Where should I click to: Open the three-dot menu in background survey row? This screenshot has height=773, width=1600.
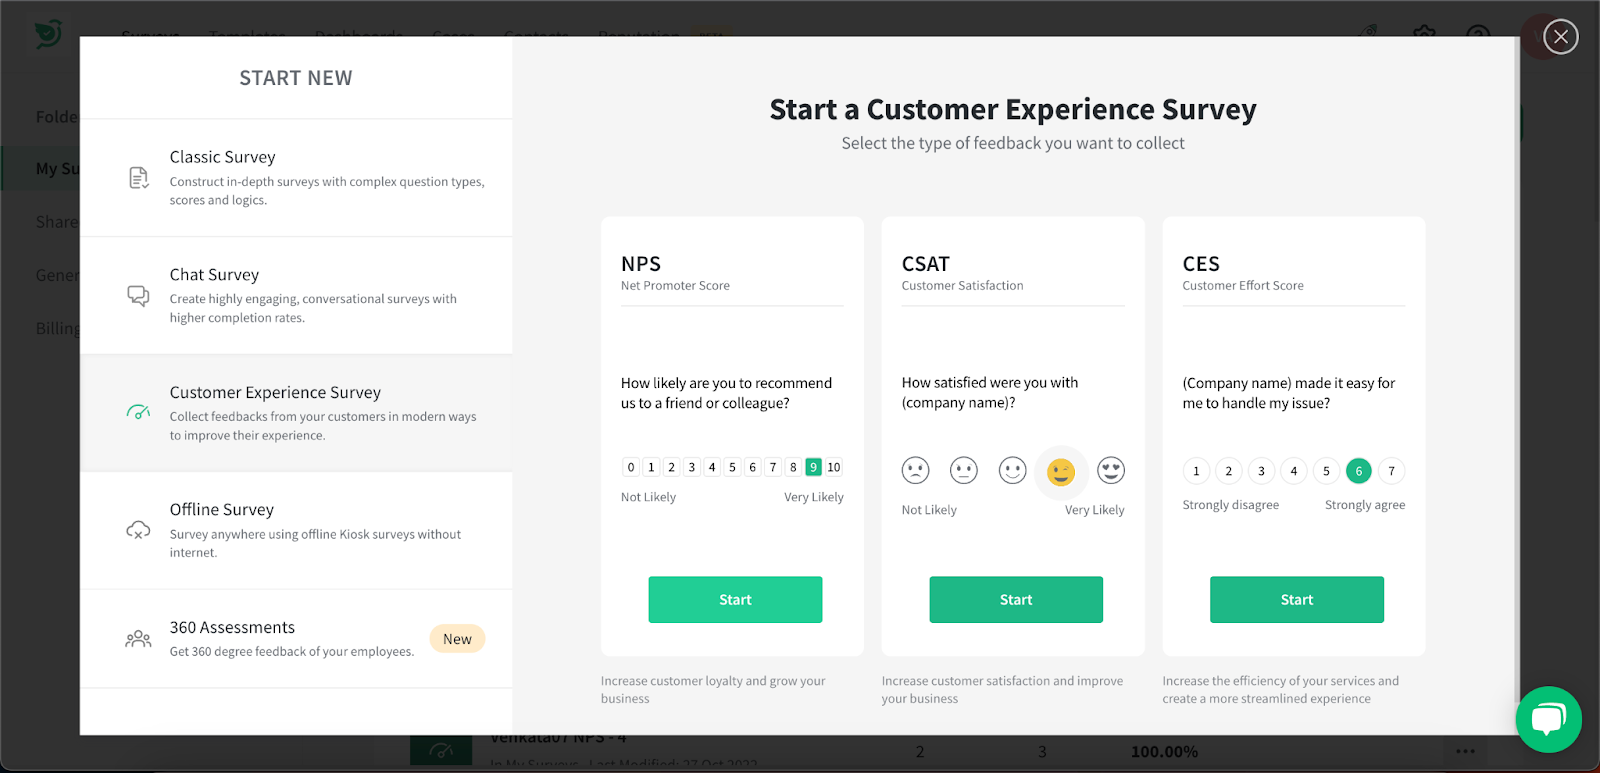pyautogui.click(x=1466, y=751)
